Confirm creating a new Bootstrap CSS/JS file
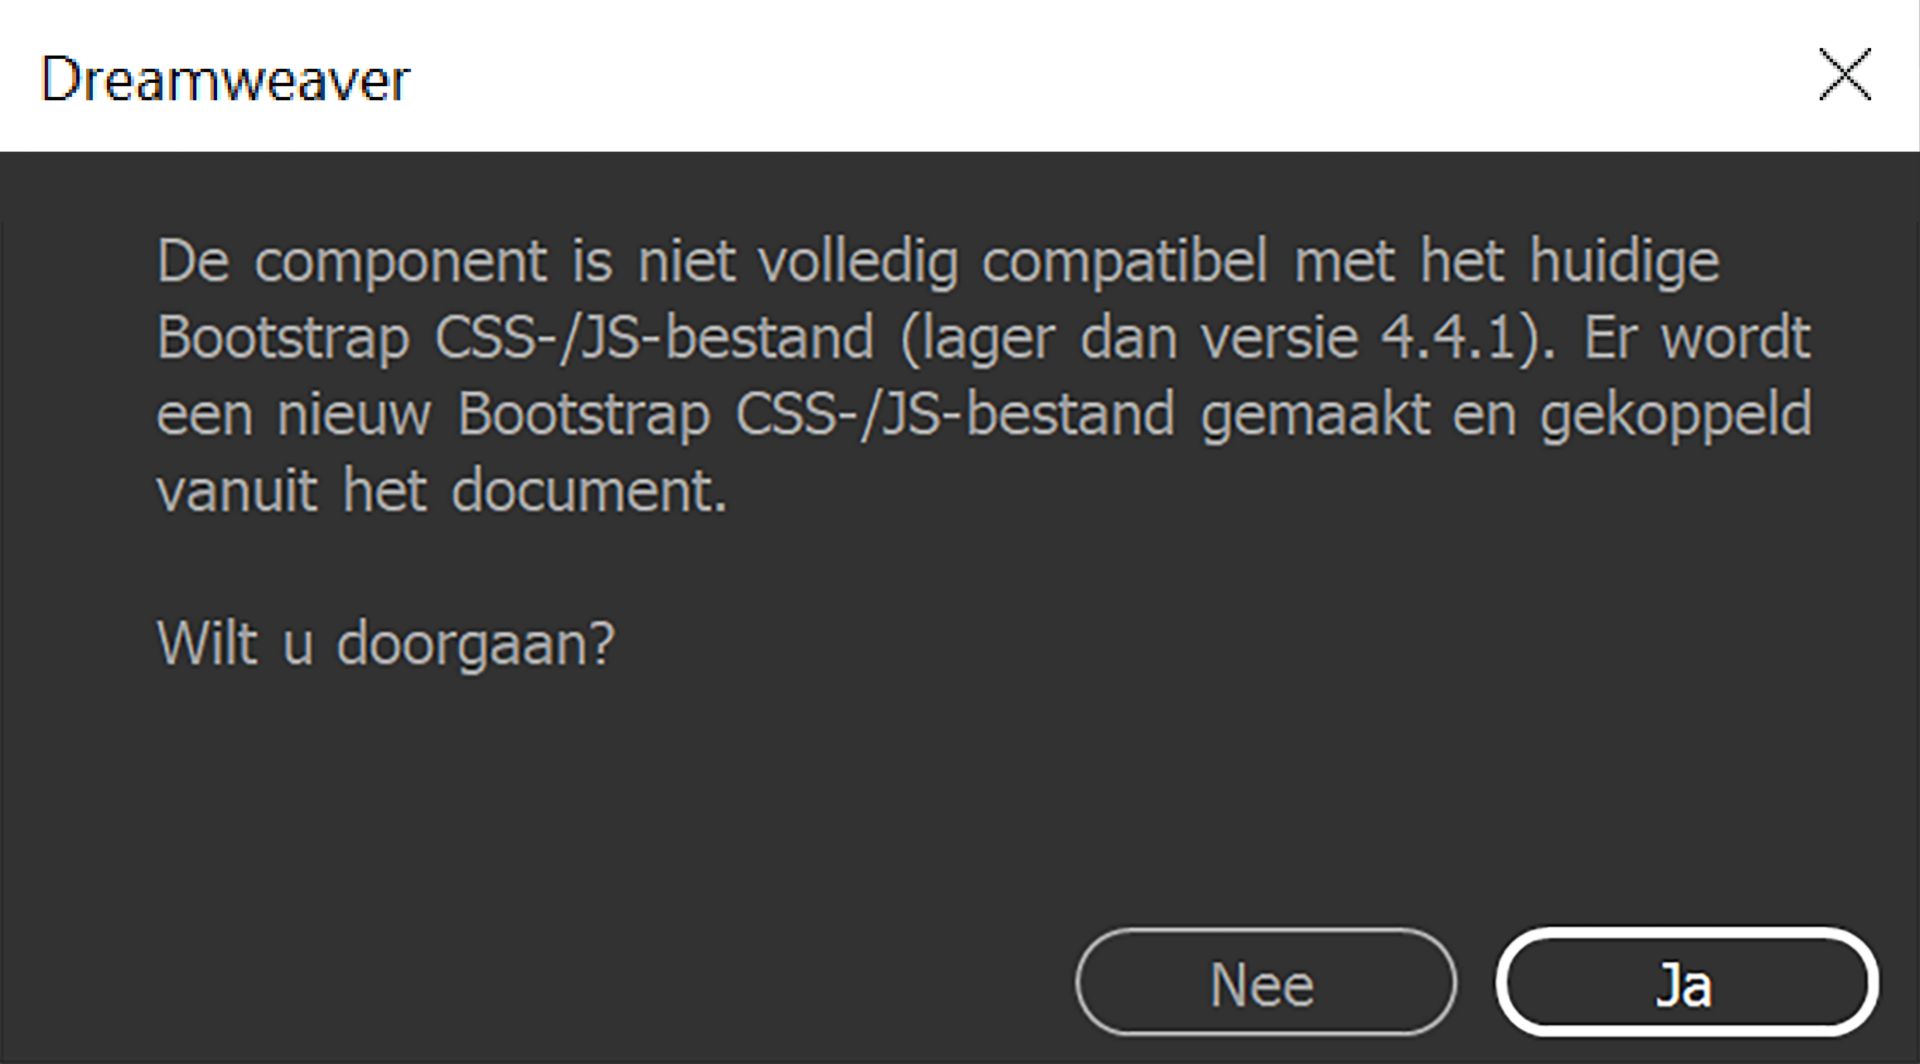 1686,985
